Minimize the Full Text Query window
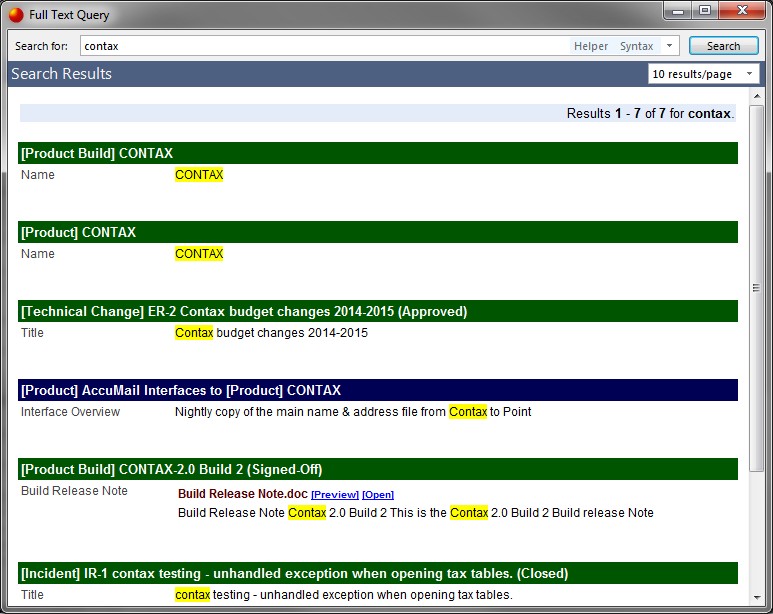 coord(678,10)
